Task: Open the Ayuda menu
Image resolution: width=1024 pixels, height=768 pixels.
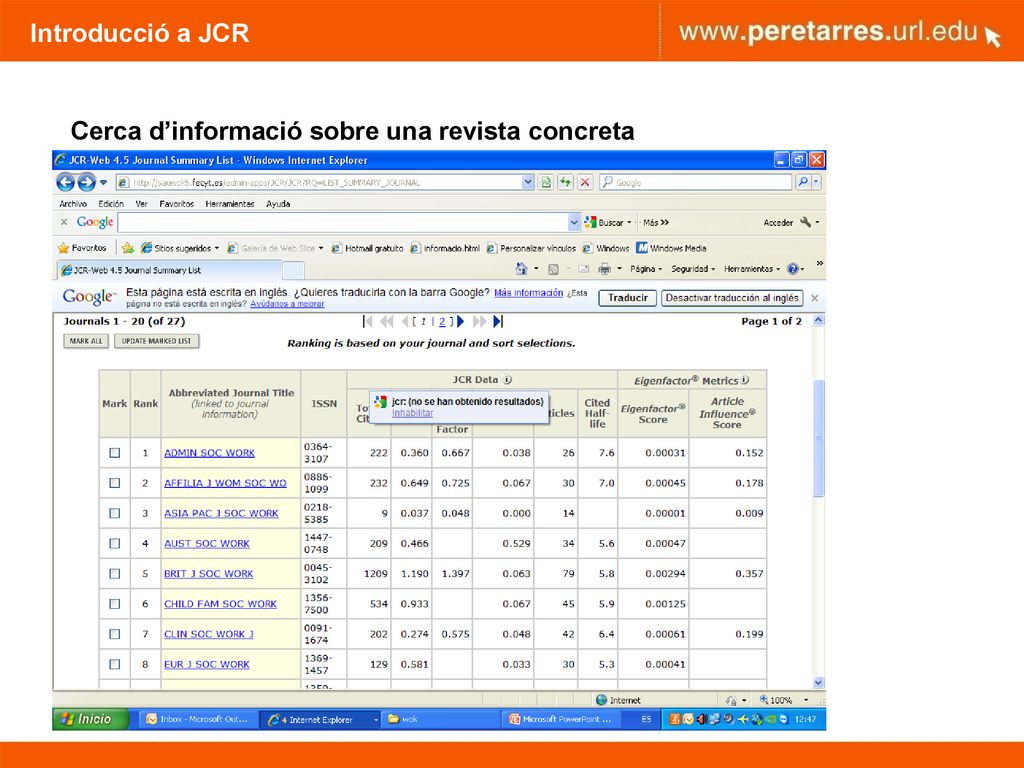Action: [x=278, y=204]
